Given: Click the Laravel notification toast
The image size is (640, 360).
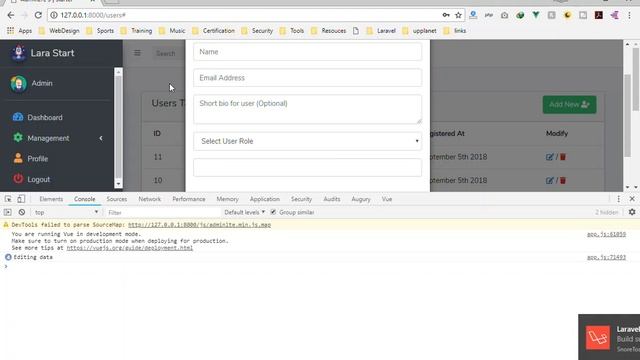Looking at the screenshot, I should coord(609,337).
